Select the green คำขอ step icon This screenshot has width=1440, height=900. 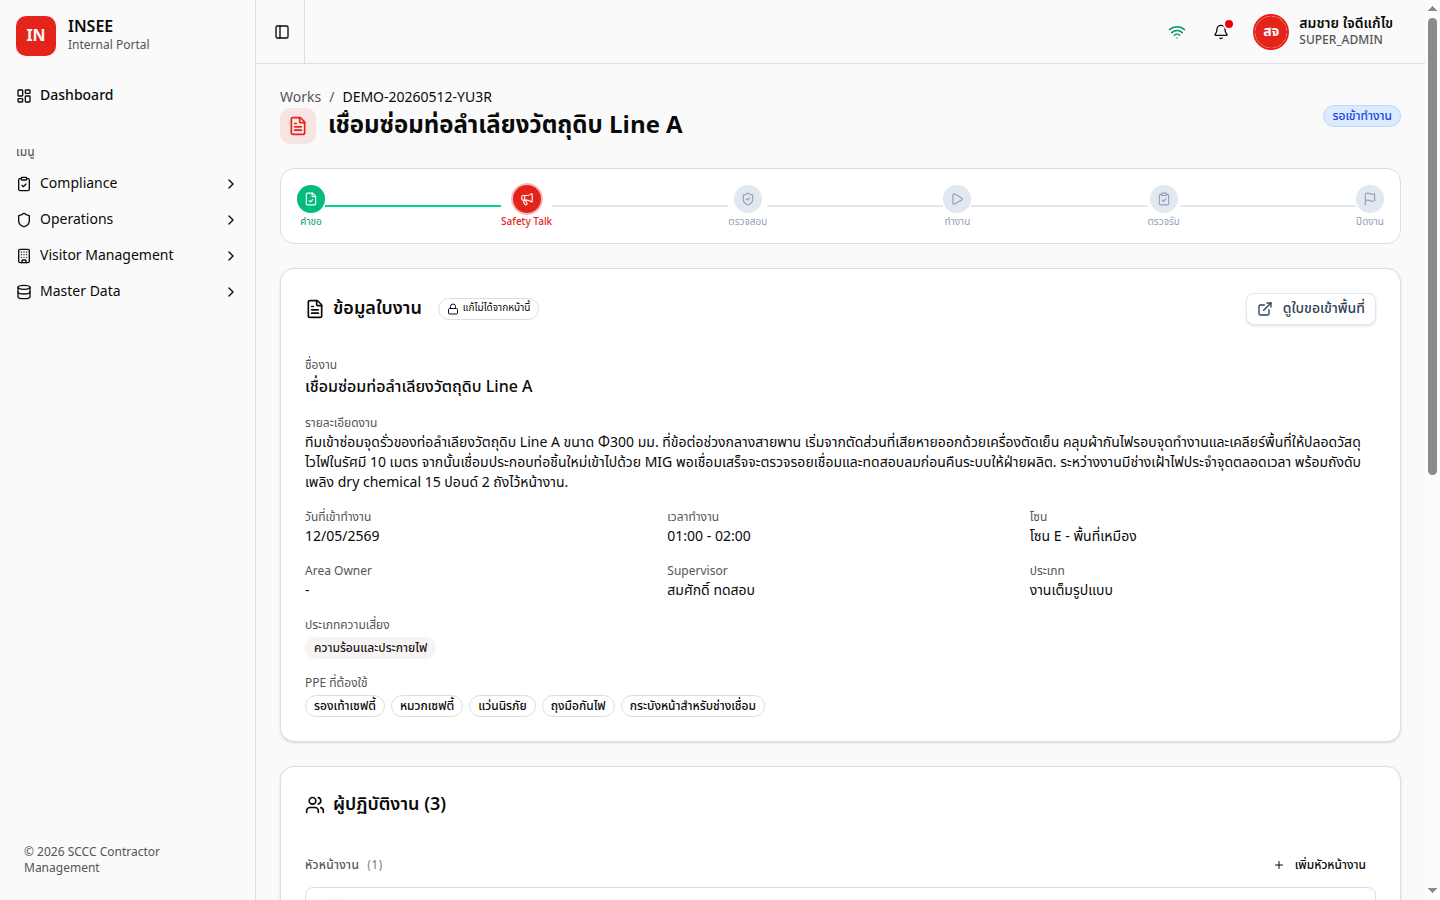point(311,199)
